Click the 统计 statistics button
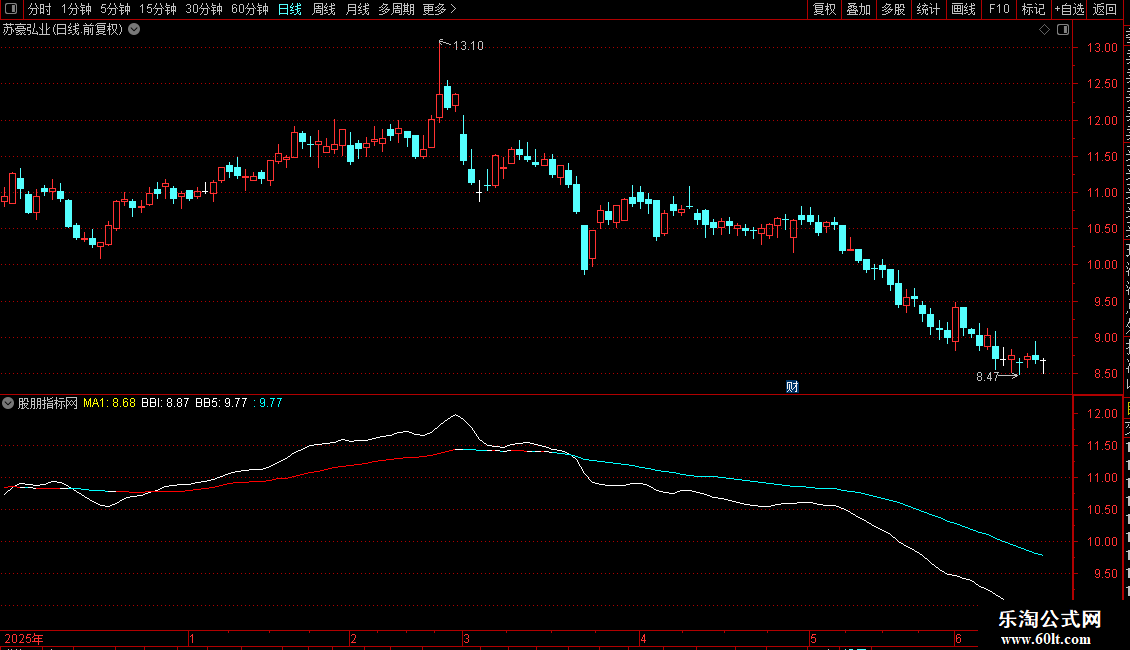The width and height of the screenshot is (1130, 650). 928,9
